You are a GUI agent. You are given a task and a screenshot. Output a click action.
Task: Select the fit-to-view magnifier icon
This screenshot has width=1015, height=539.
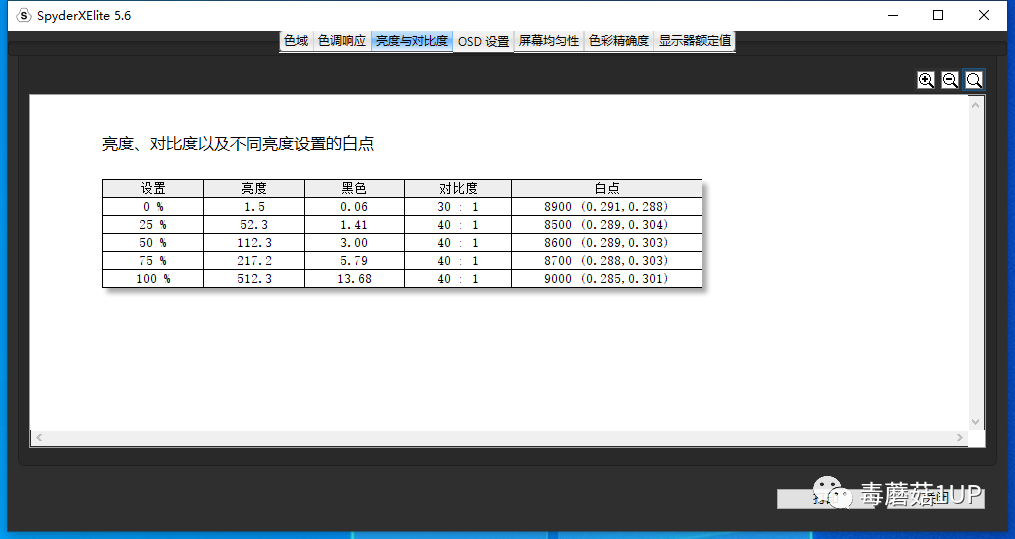point(974,80)
